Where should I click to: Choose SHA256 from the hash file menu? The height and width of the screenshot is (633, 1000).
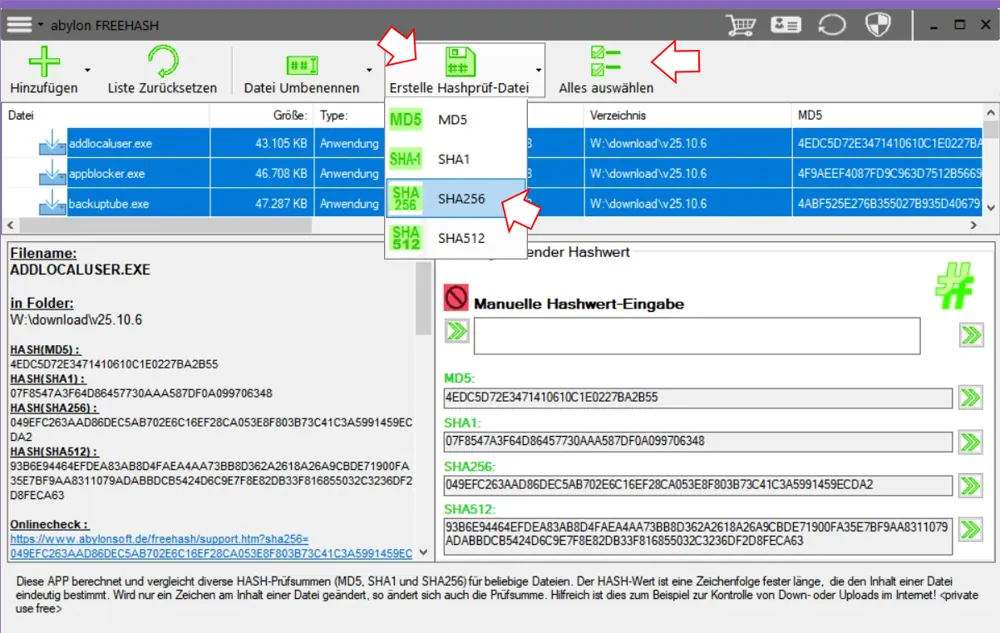[456, 198]
